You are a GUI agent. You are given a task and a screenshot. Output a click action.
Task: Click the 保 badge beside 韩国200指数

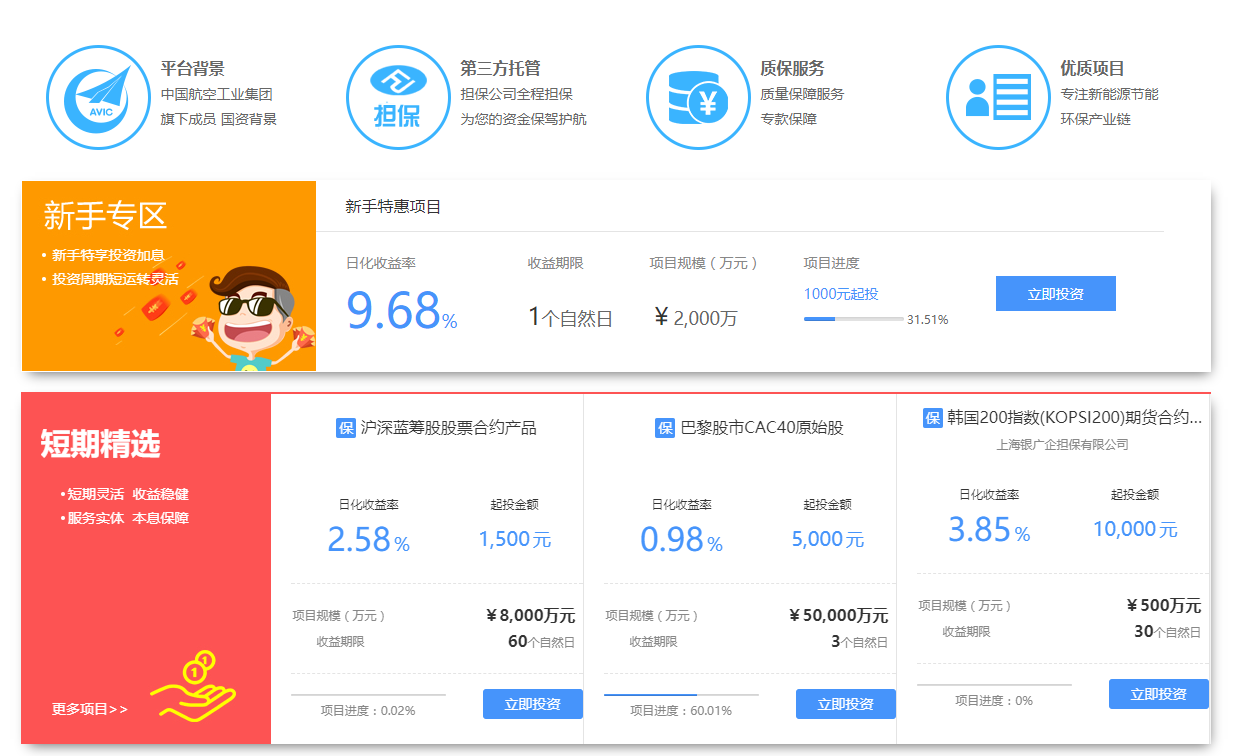(x=933, y=418)
